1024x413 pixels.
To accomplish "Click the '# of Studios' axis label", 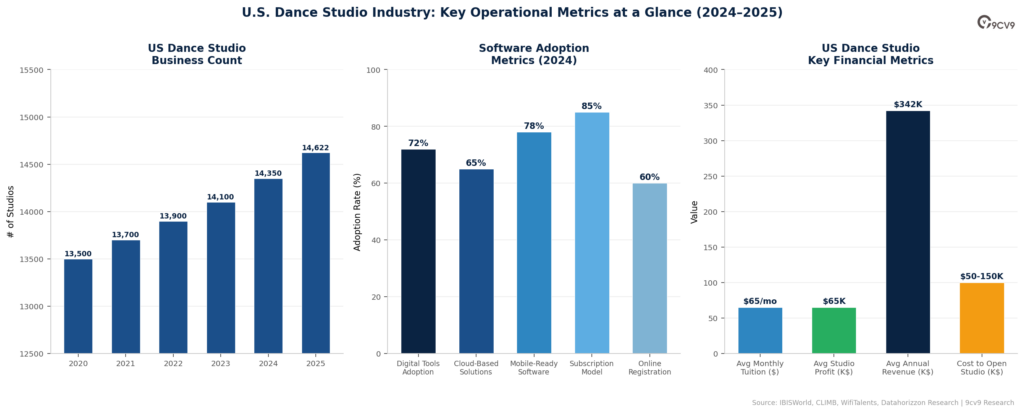I will (x=11, y=212).
